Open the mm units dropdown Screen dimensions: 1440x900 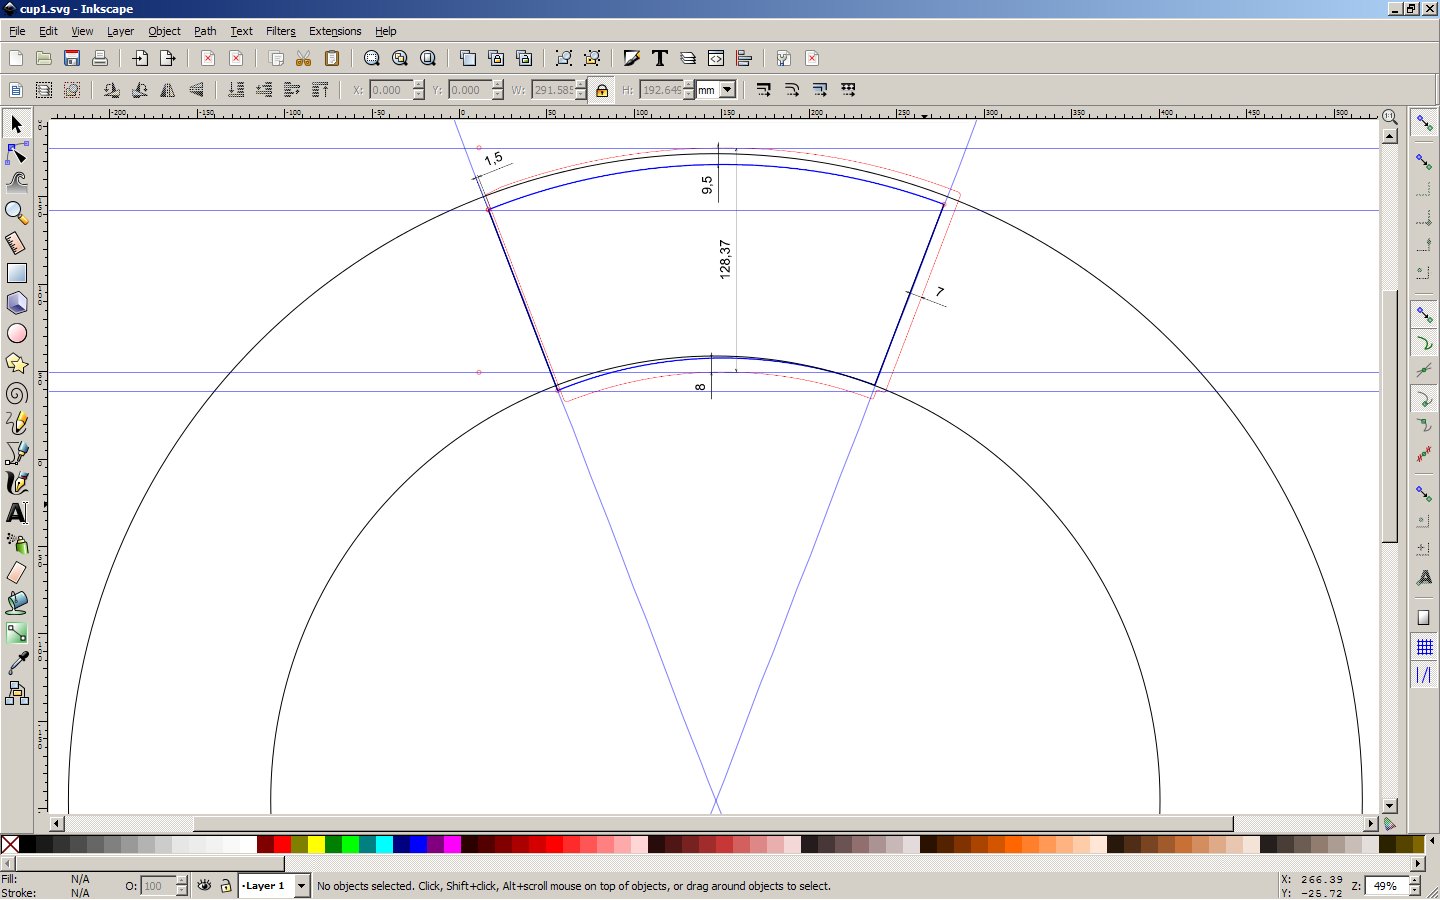coord(727,90)
